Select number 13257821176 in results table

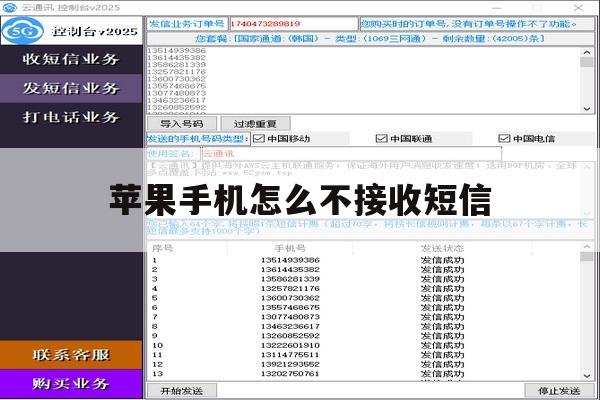pyautogui.click(x=290, y=289)
